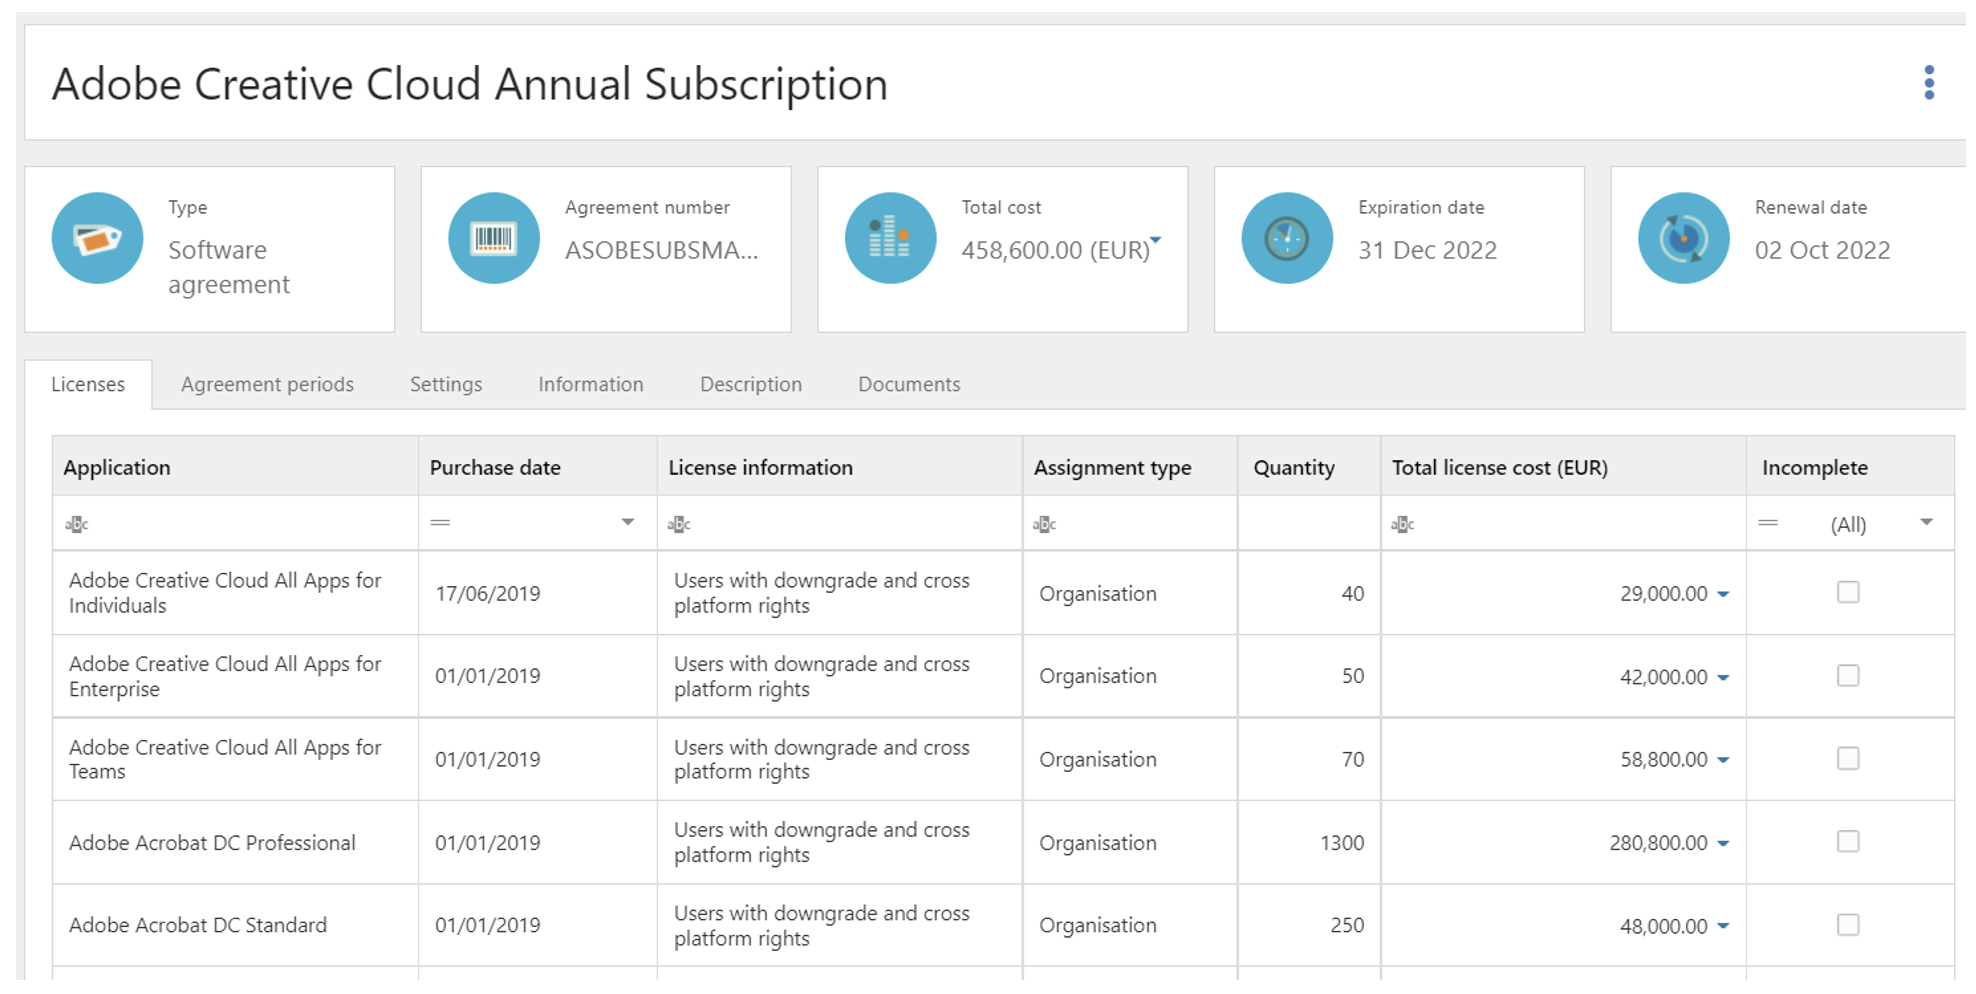Switch to the Documents tab

[909, 384]
